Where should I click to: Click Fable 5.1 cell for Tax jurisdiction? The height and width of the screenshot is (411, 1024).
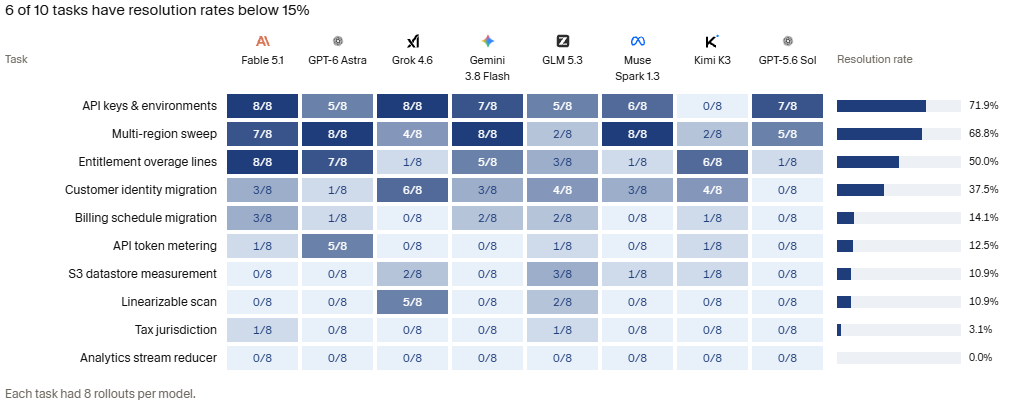pos(263,330)
